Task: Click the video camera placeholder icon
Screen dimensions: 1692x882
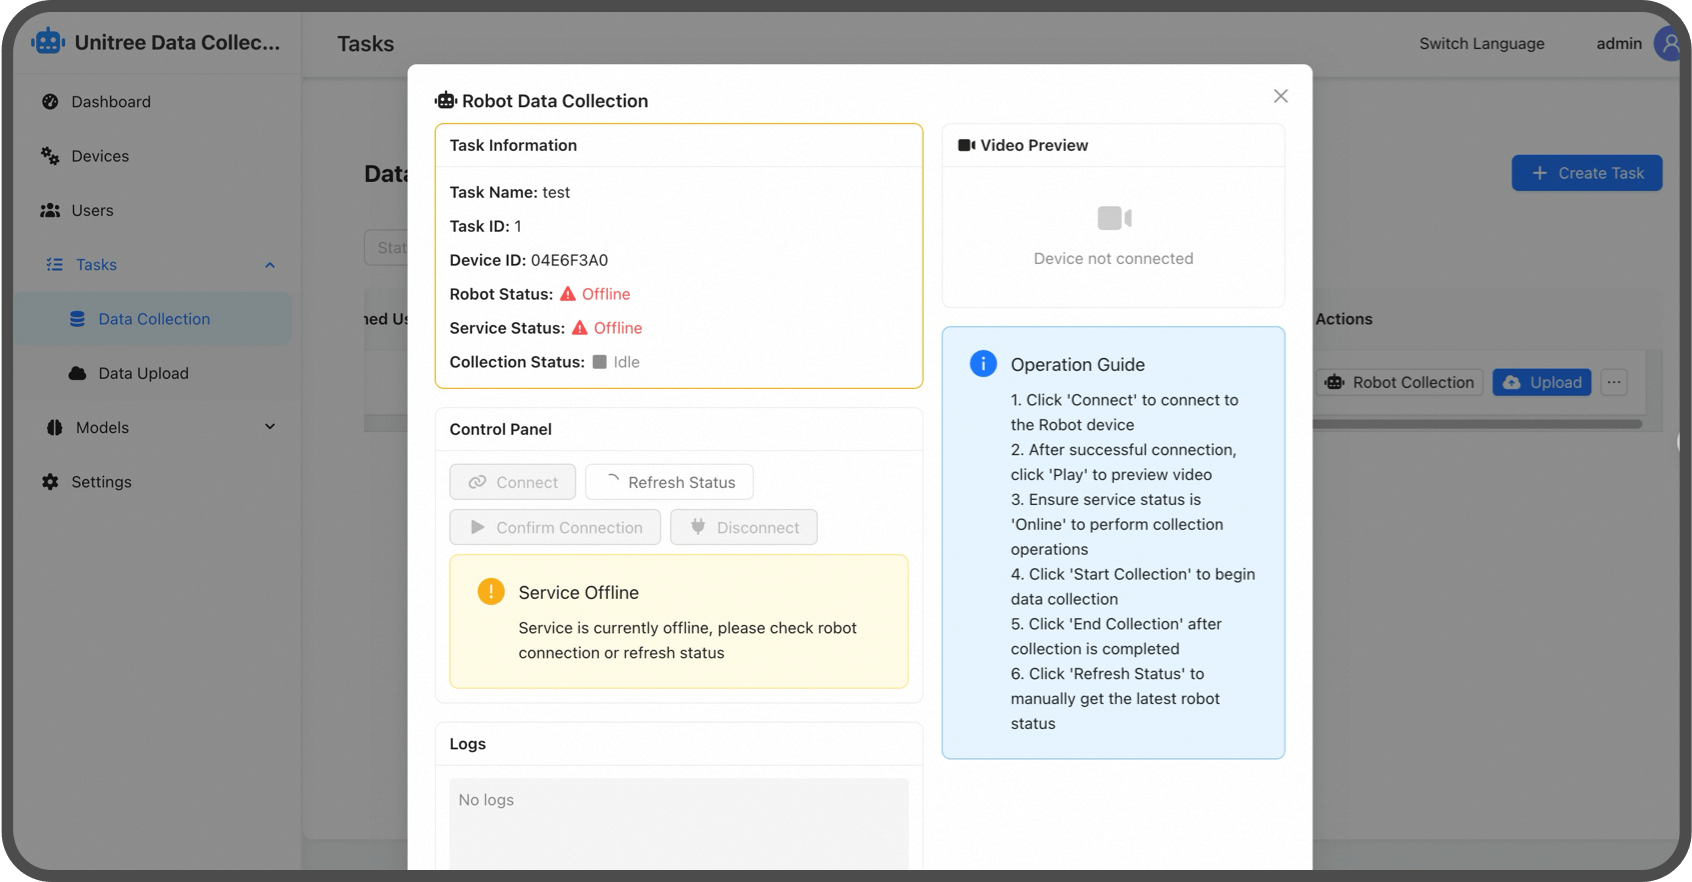Action: coord(1113,218)
